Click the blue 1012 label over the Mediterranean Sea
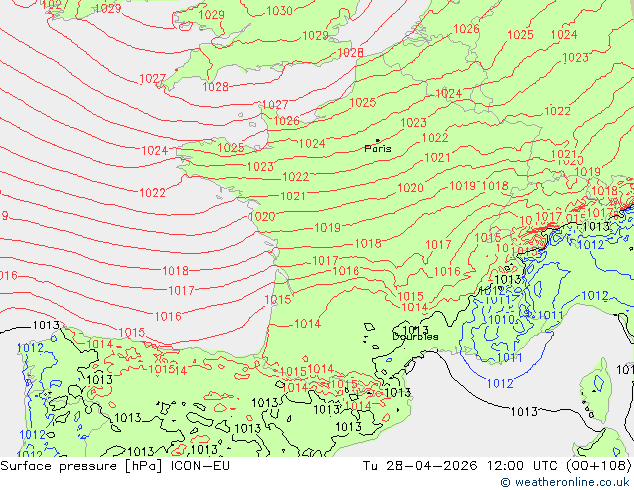Image resolution: width=634 pixels, height=490 pixels. (500, 383)
